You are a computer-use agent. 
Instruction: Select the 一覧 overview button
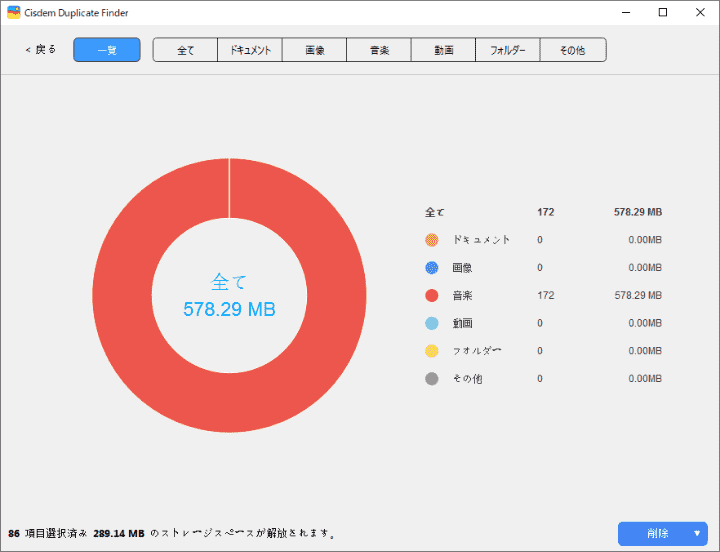(107, 50)
